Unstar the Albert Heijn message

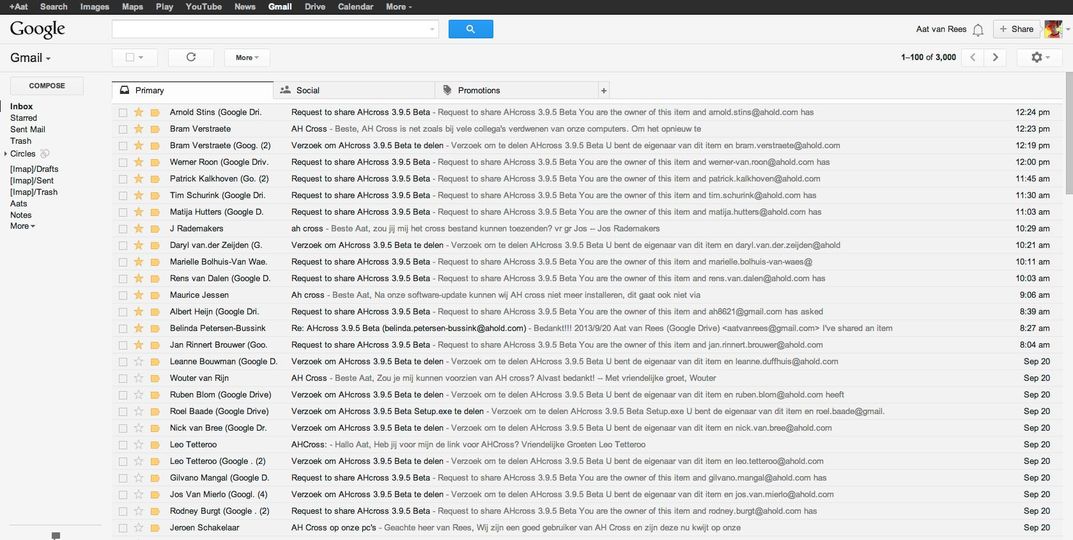coord(138,311)
